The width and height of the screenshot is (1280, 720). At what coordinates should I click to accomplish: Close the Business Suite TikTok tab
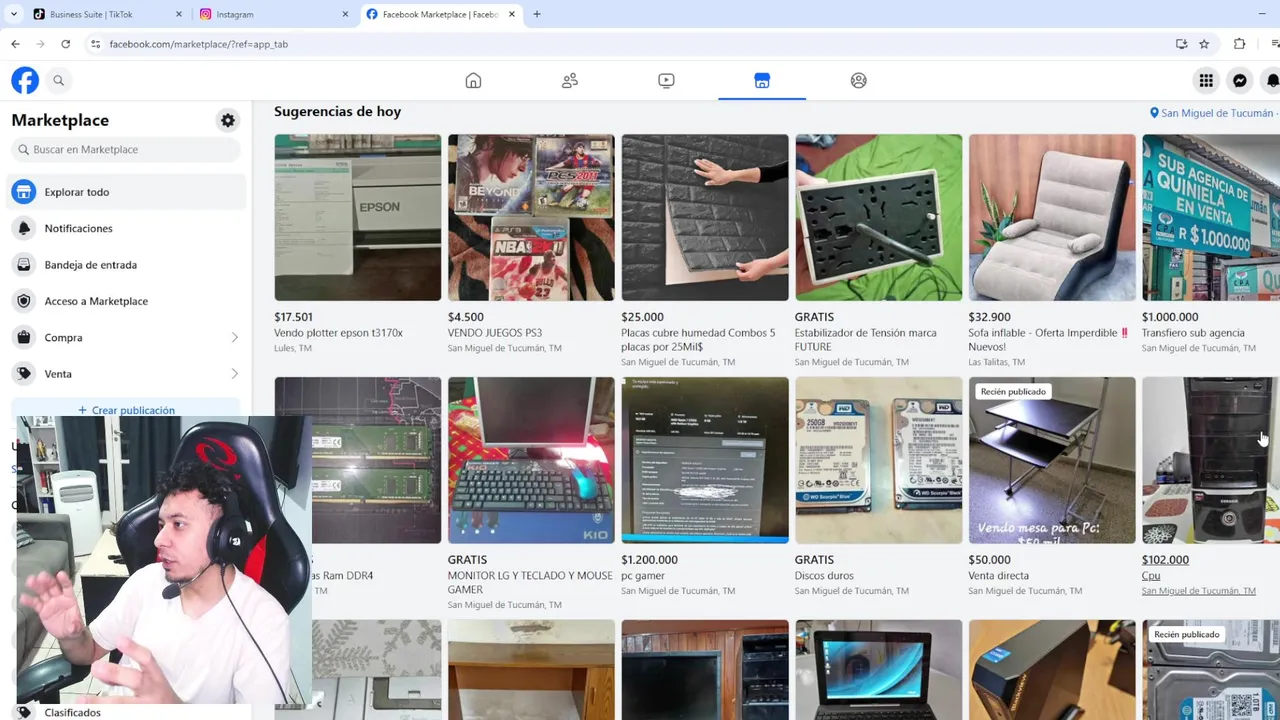click(178, 14)
